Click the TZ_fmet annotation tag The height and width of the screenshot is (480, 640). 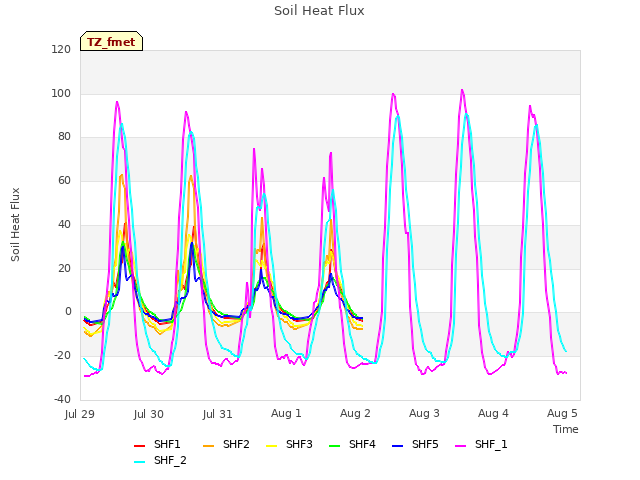click(111, 41)
